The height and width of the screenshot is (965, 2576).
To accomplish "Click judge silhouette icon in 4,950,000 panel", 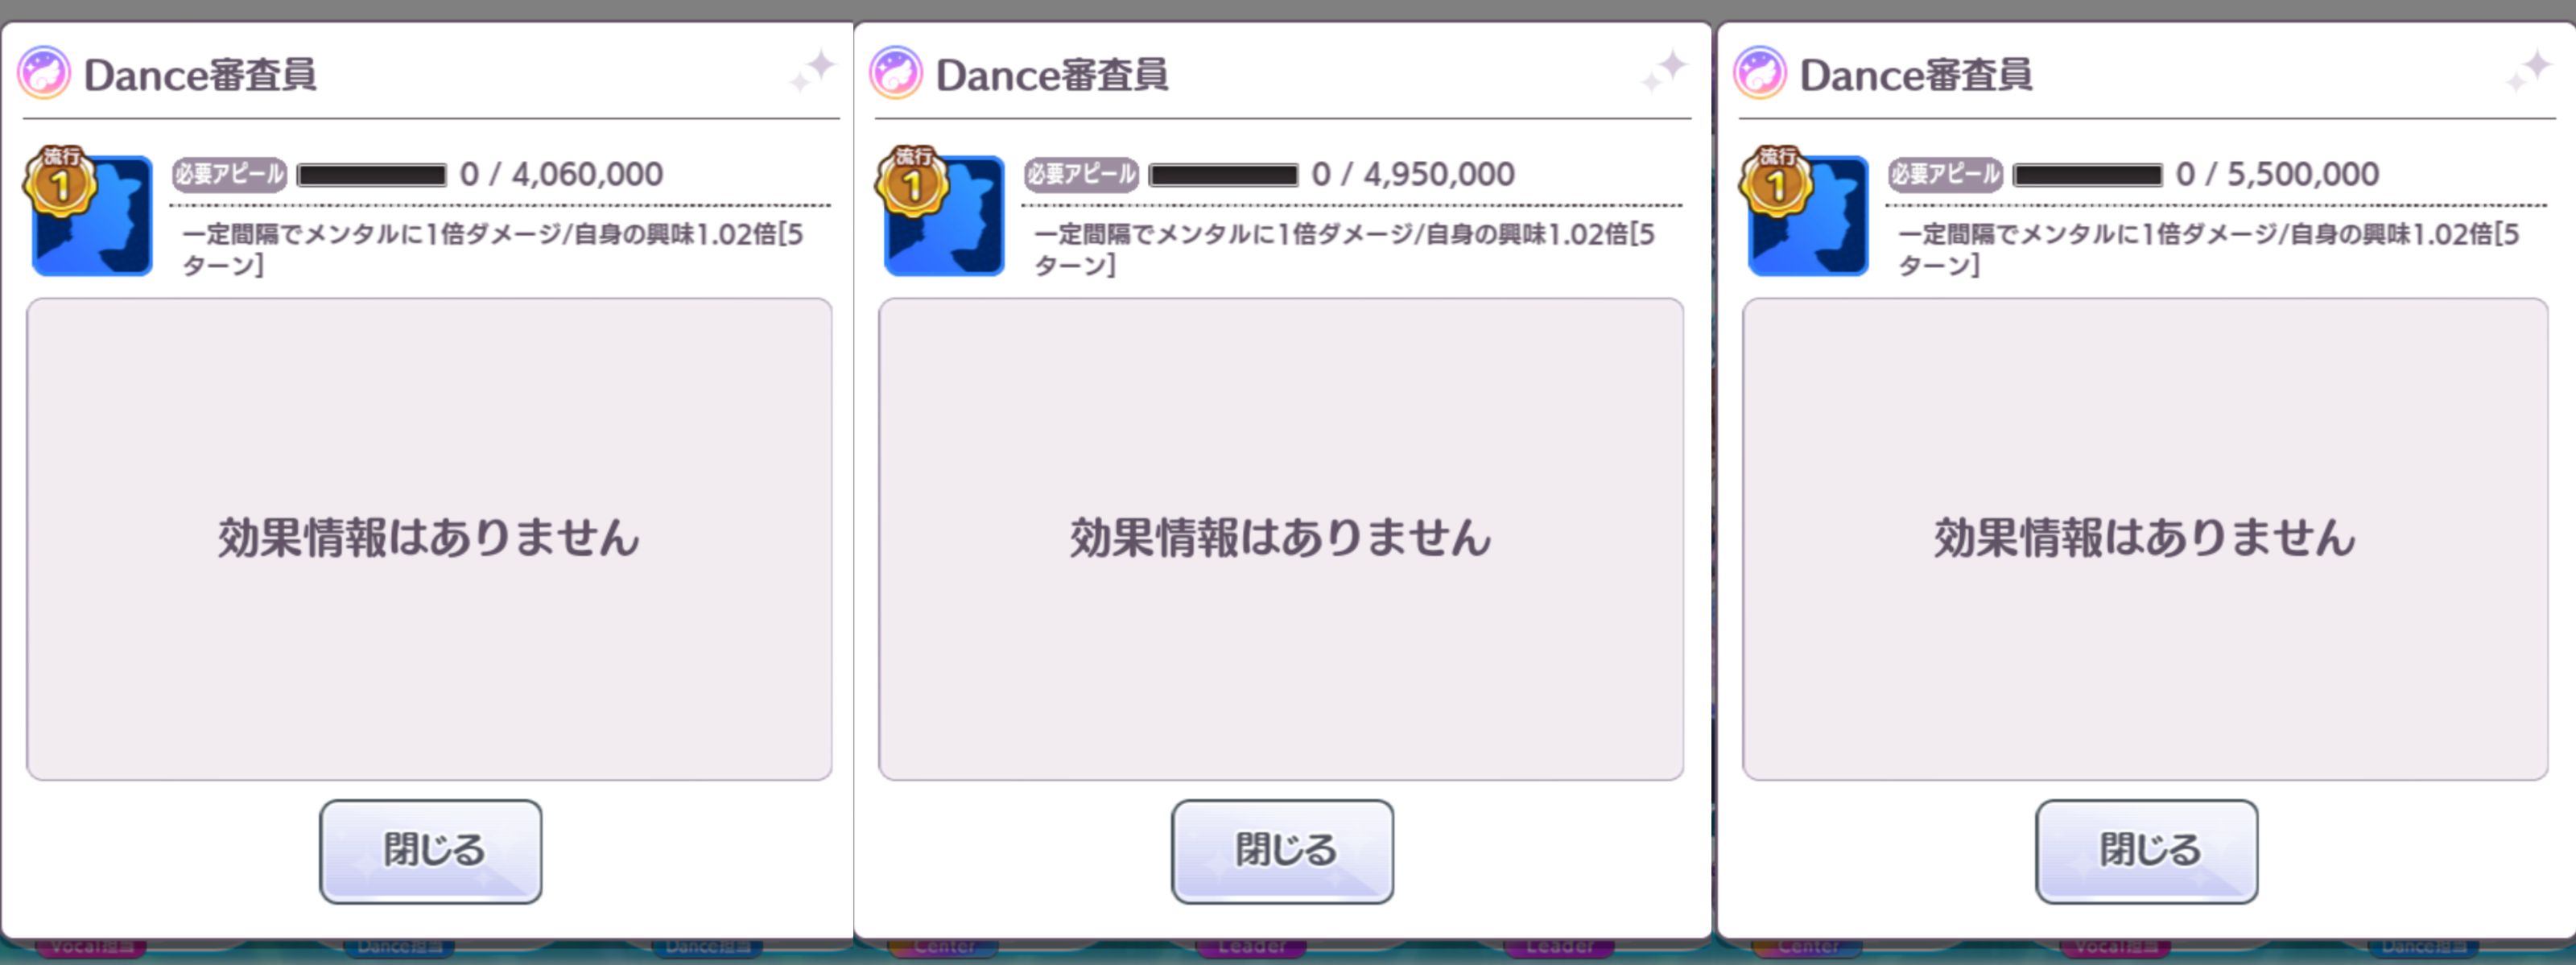I will coord(944,216).
